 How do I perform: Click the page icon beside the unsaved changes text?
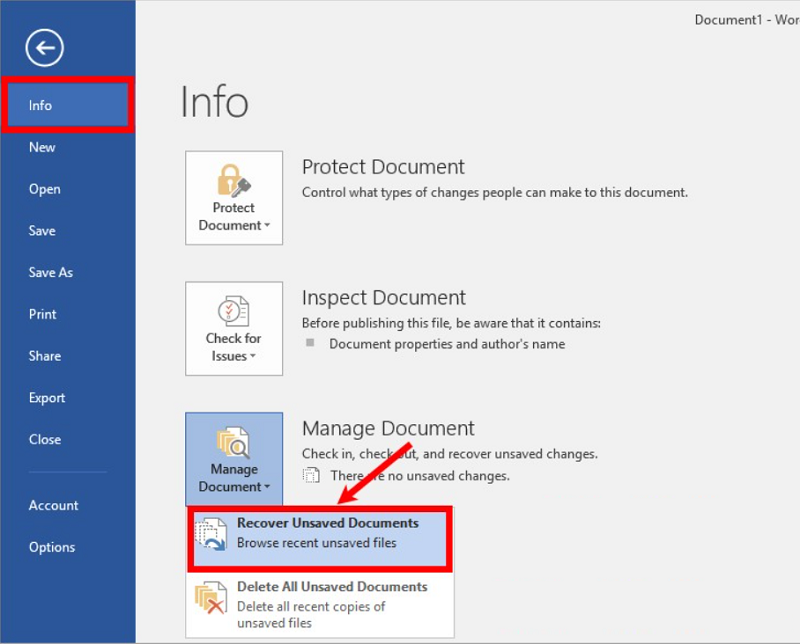(312, 476)
